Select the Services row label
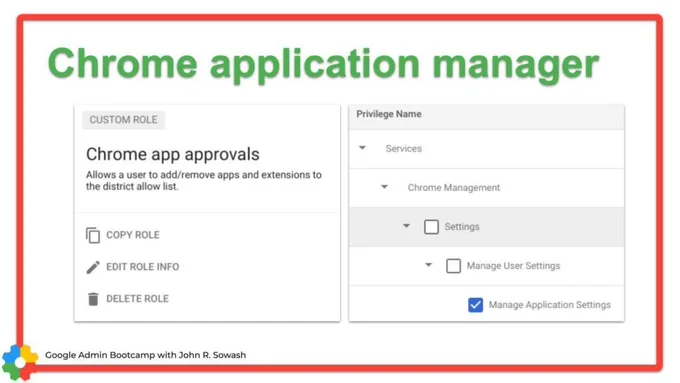 point(403,148)
